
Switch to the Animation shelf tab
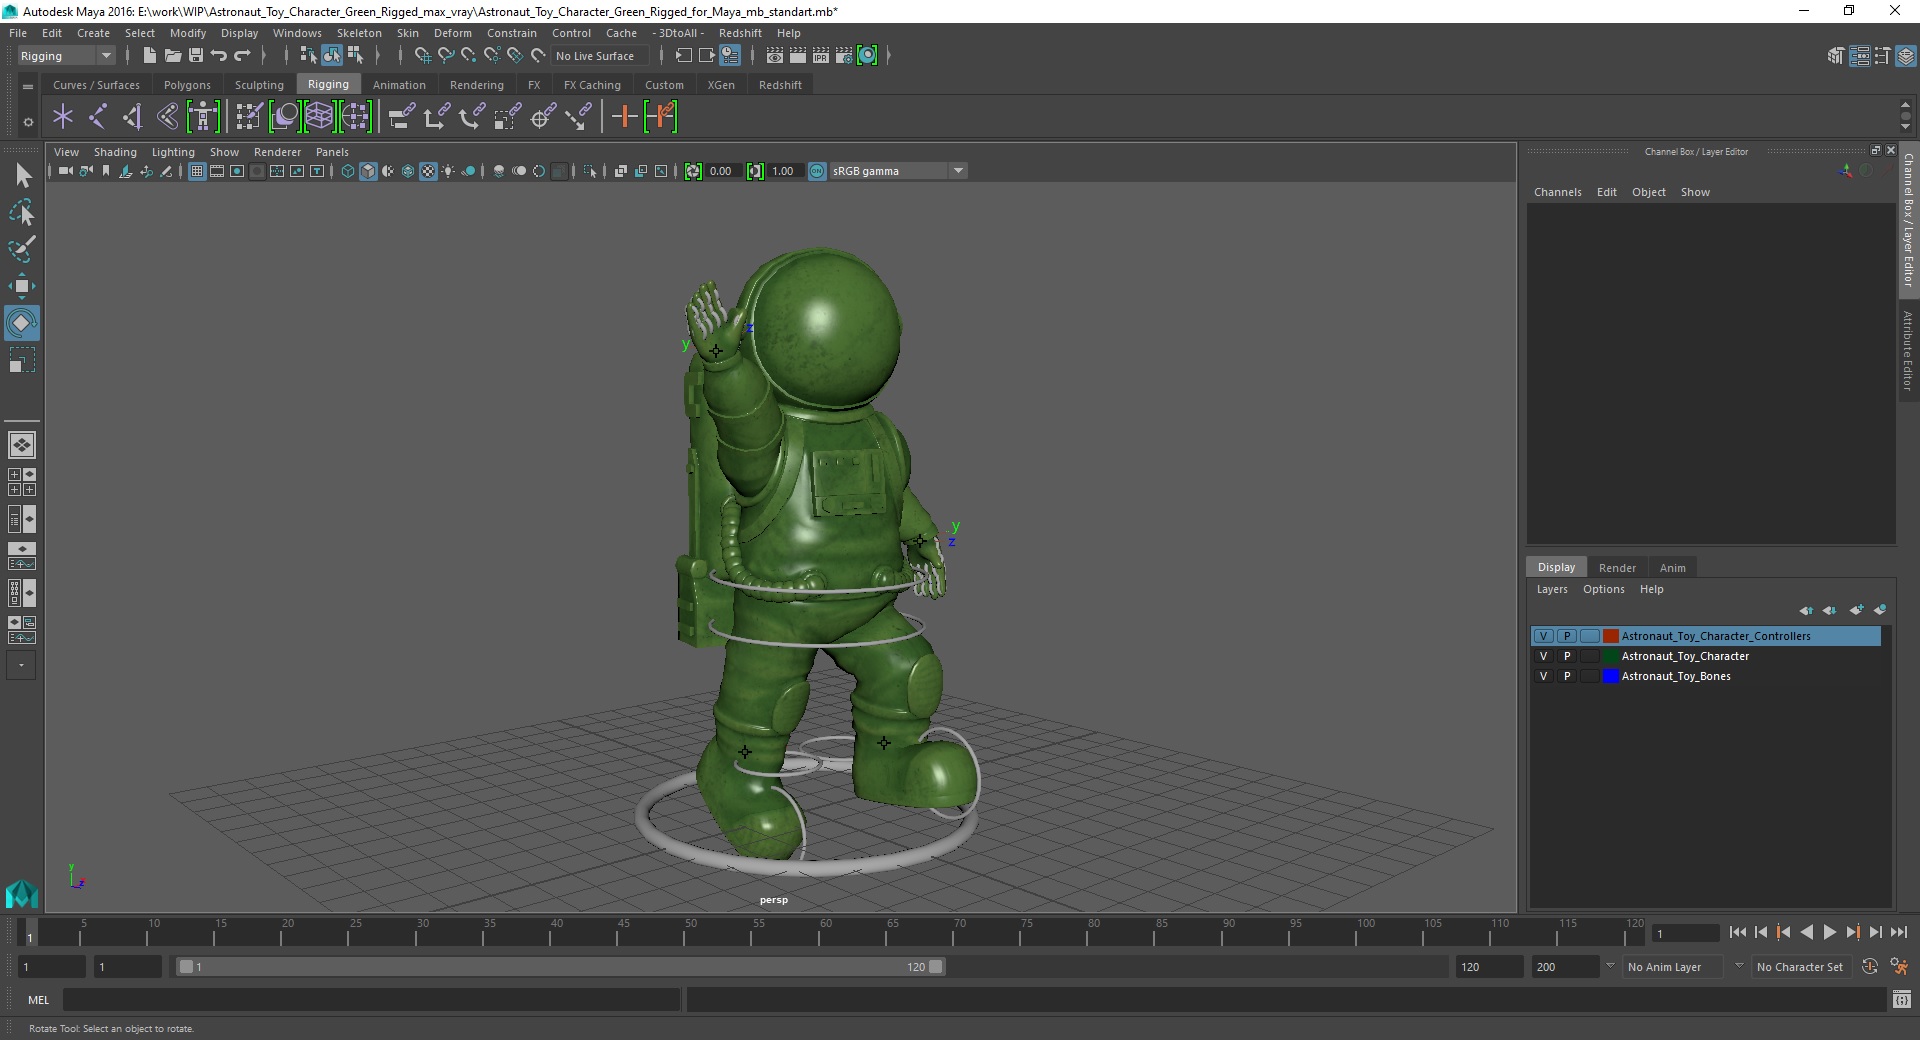(399, 85)
